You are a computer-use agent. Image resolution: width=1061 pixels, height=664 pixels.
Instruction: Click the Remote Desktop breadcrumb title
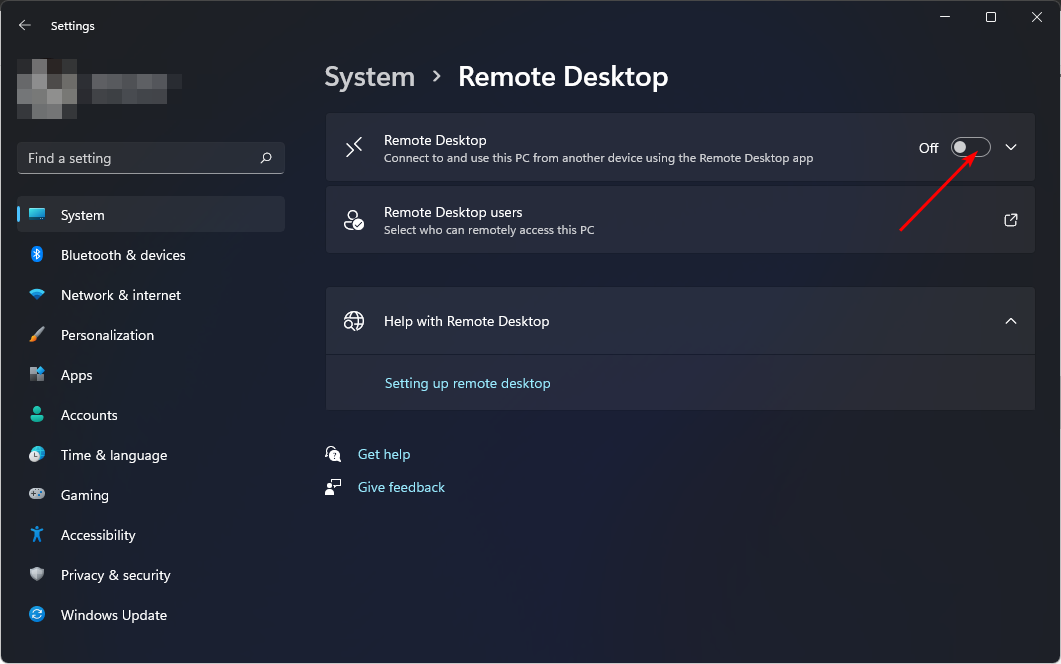[563, 76]
